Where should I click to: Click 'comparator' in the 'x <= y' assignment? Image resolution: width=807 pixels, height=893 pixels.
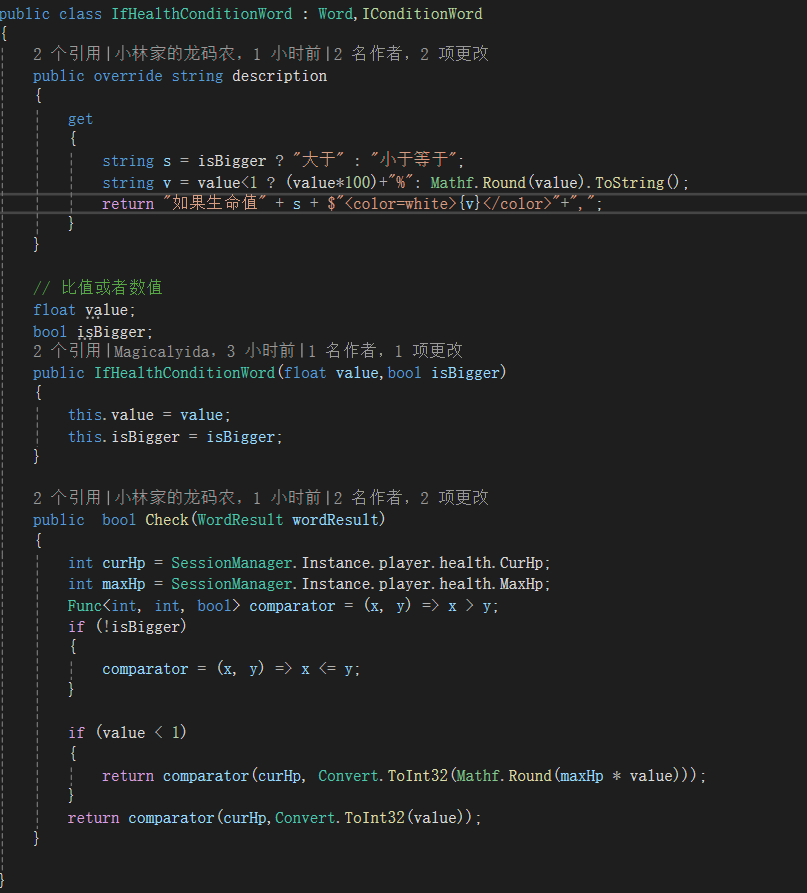coord(145,669)
